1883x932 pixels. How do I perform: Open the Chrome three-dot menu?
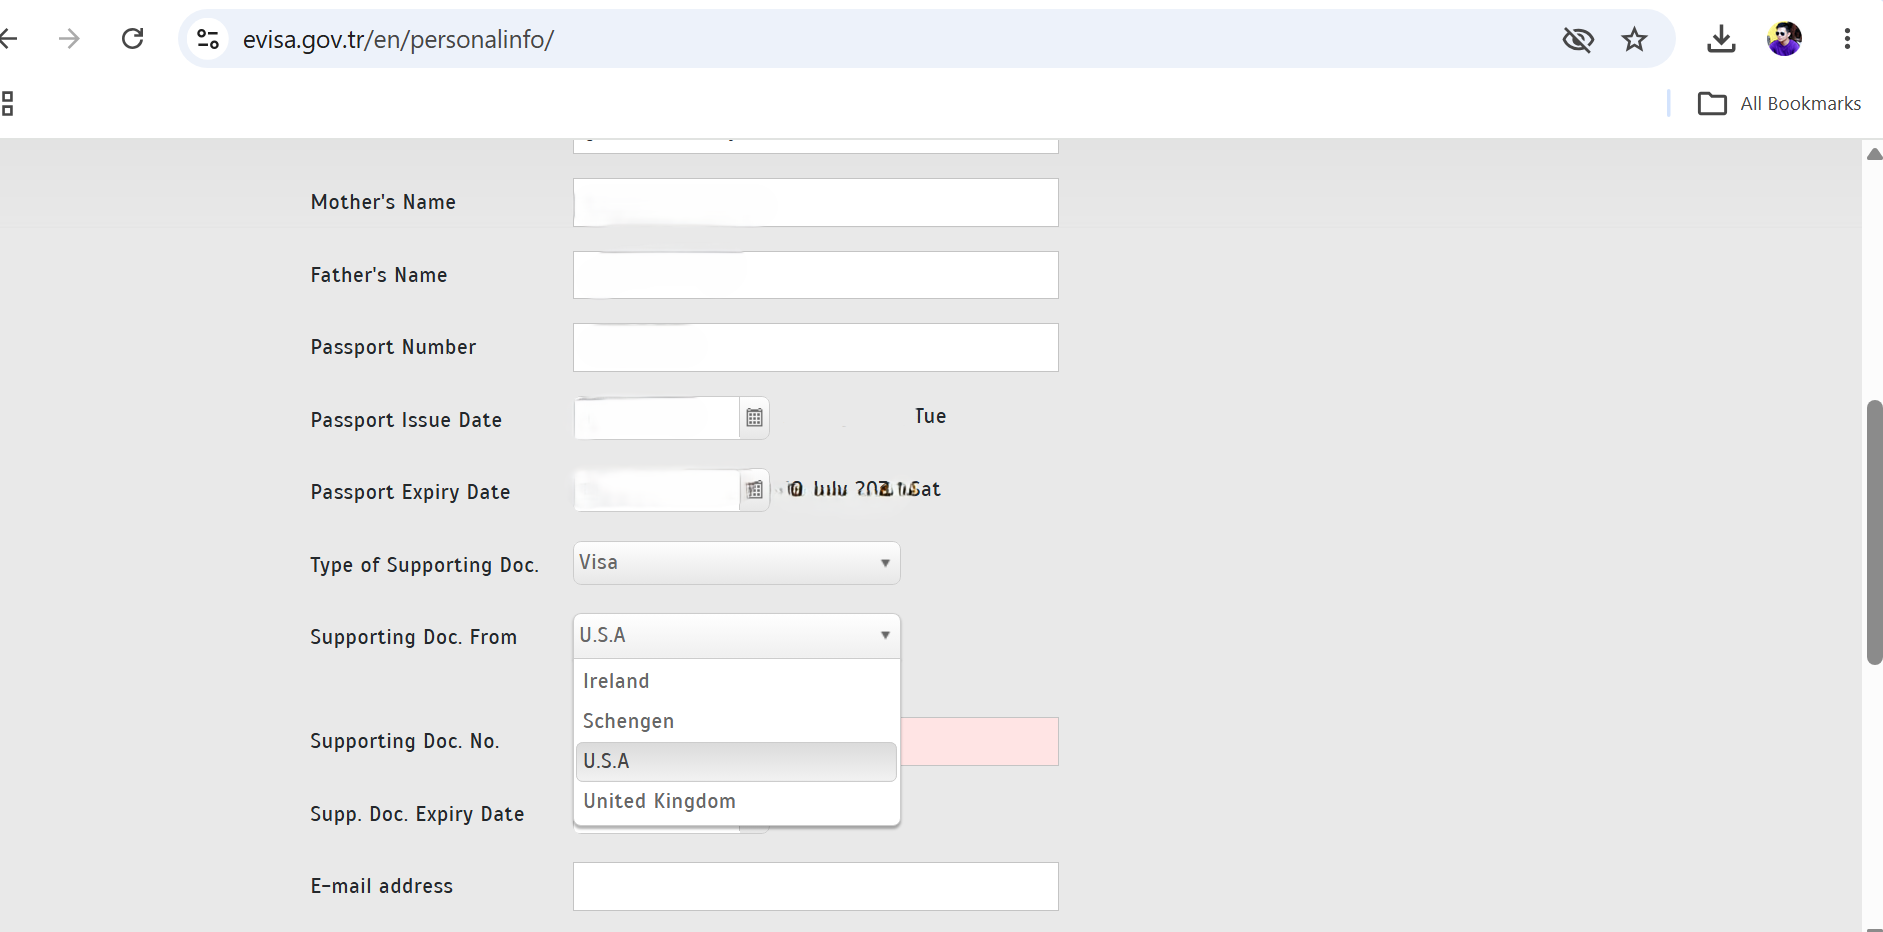1847,39
